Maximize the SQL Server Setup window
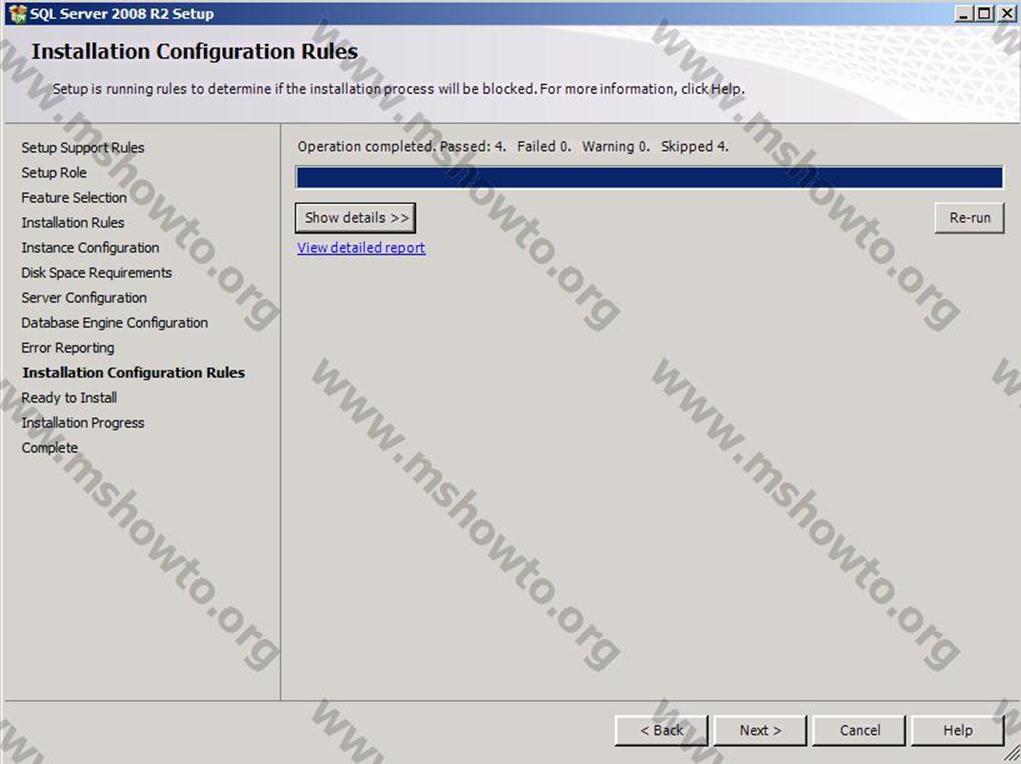The height and width of the screenshot is (764, 1021). (985, 14)
